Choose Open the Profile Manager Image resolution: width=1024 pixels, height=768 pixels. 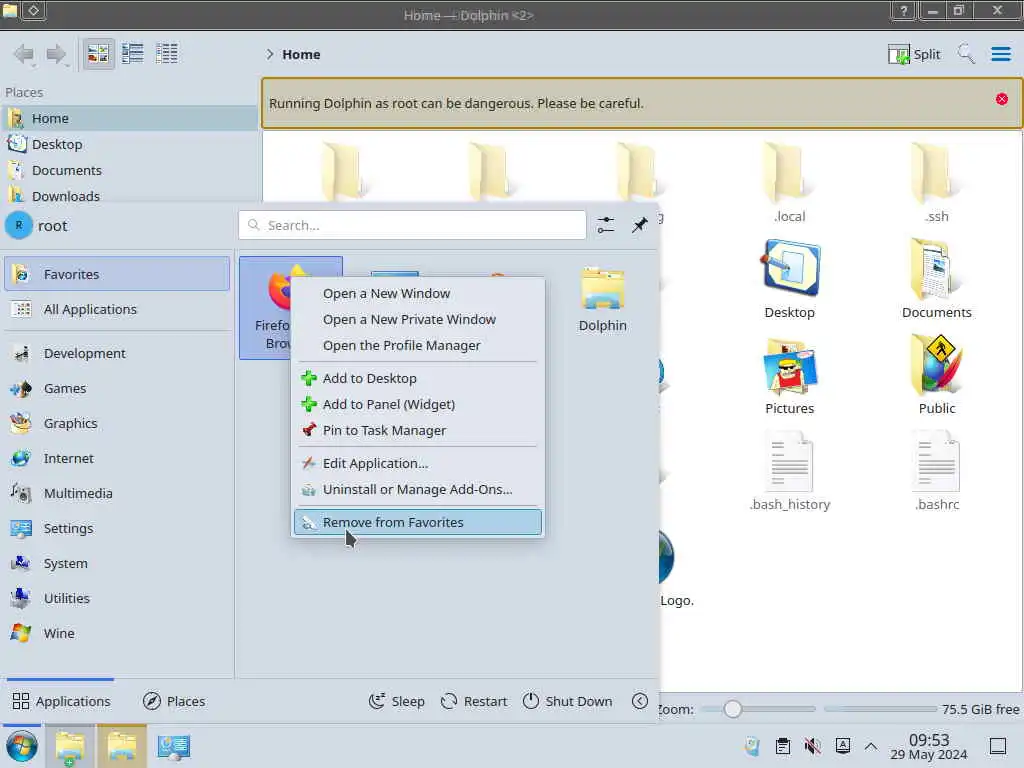point(418,346)
